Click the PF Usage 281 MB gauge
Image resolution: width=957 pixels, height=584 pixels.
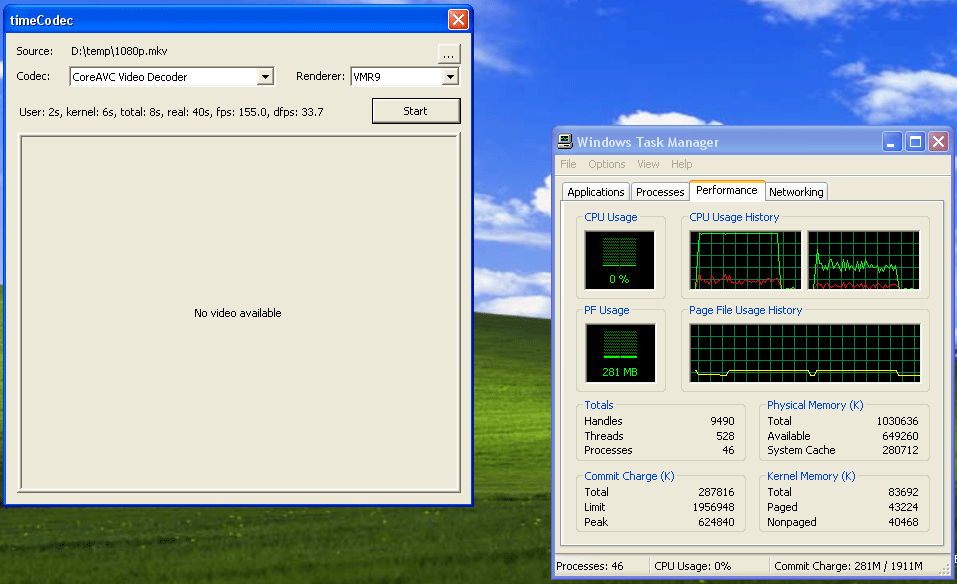tap(620, 353)
